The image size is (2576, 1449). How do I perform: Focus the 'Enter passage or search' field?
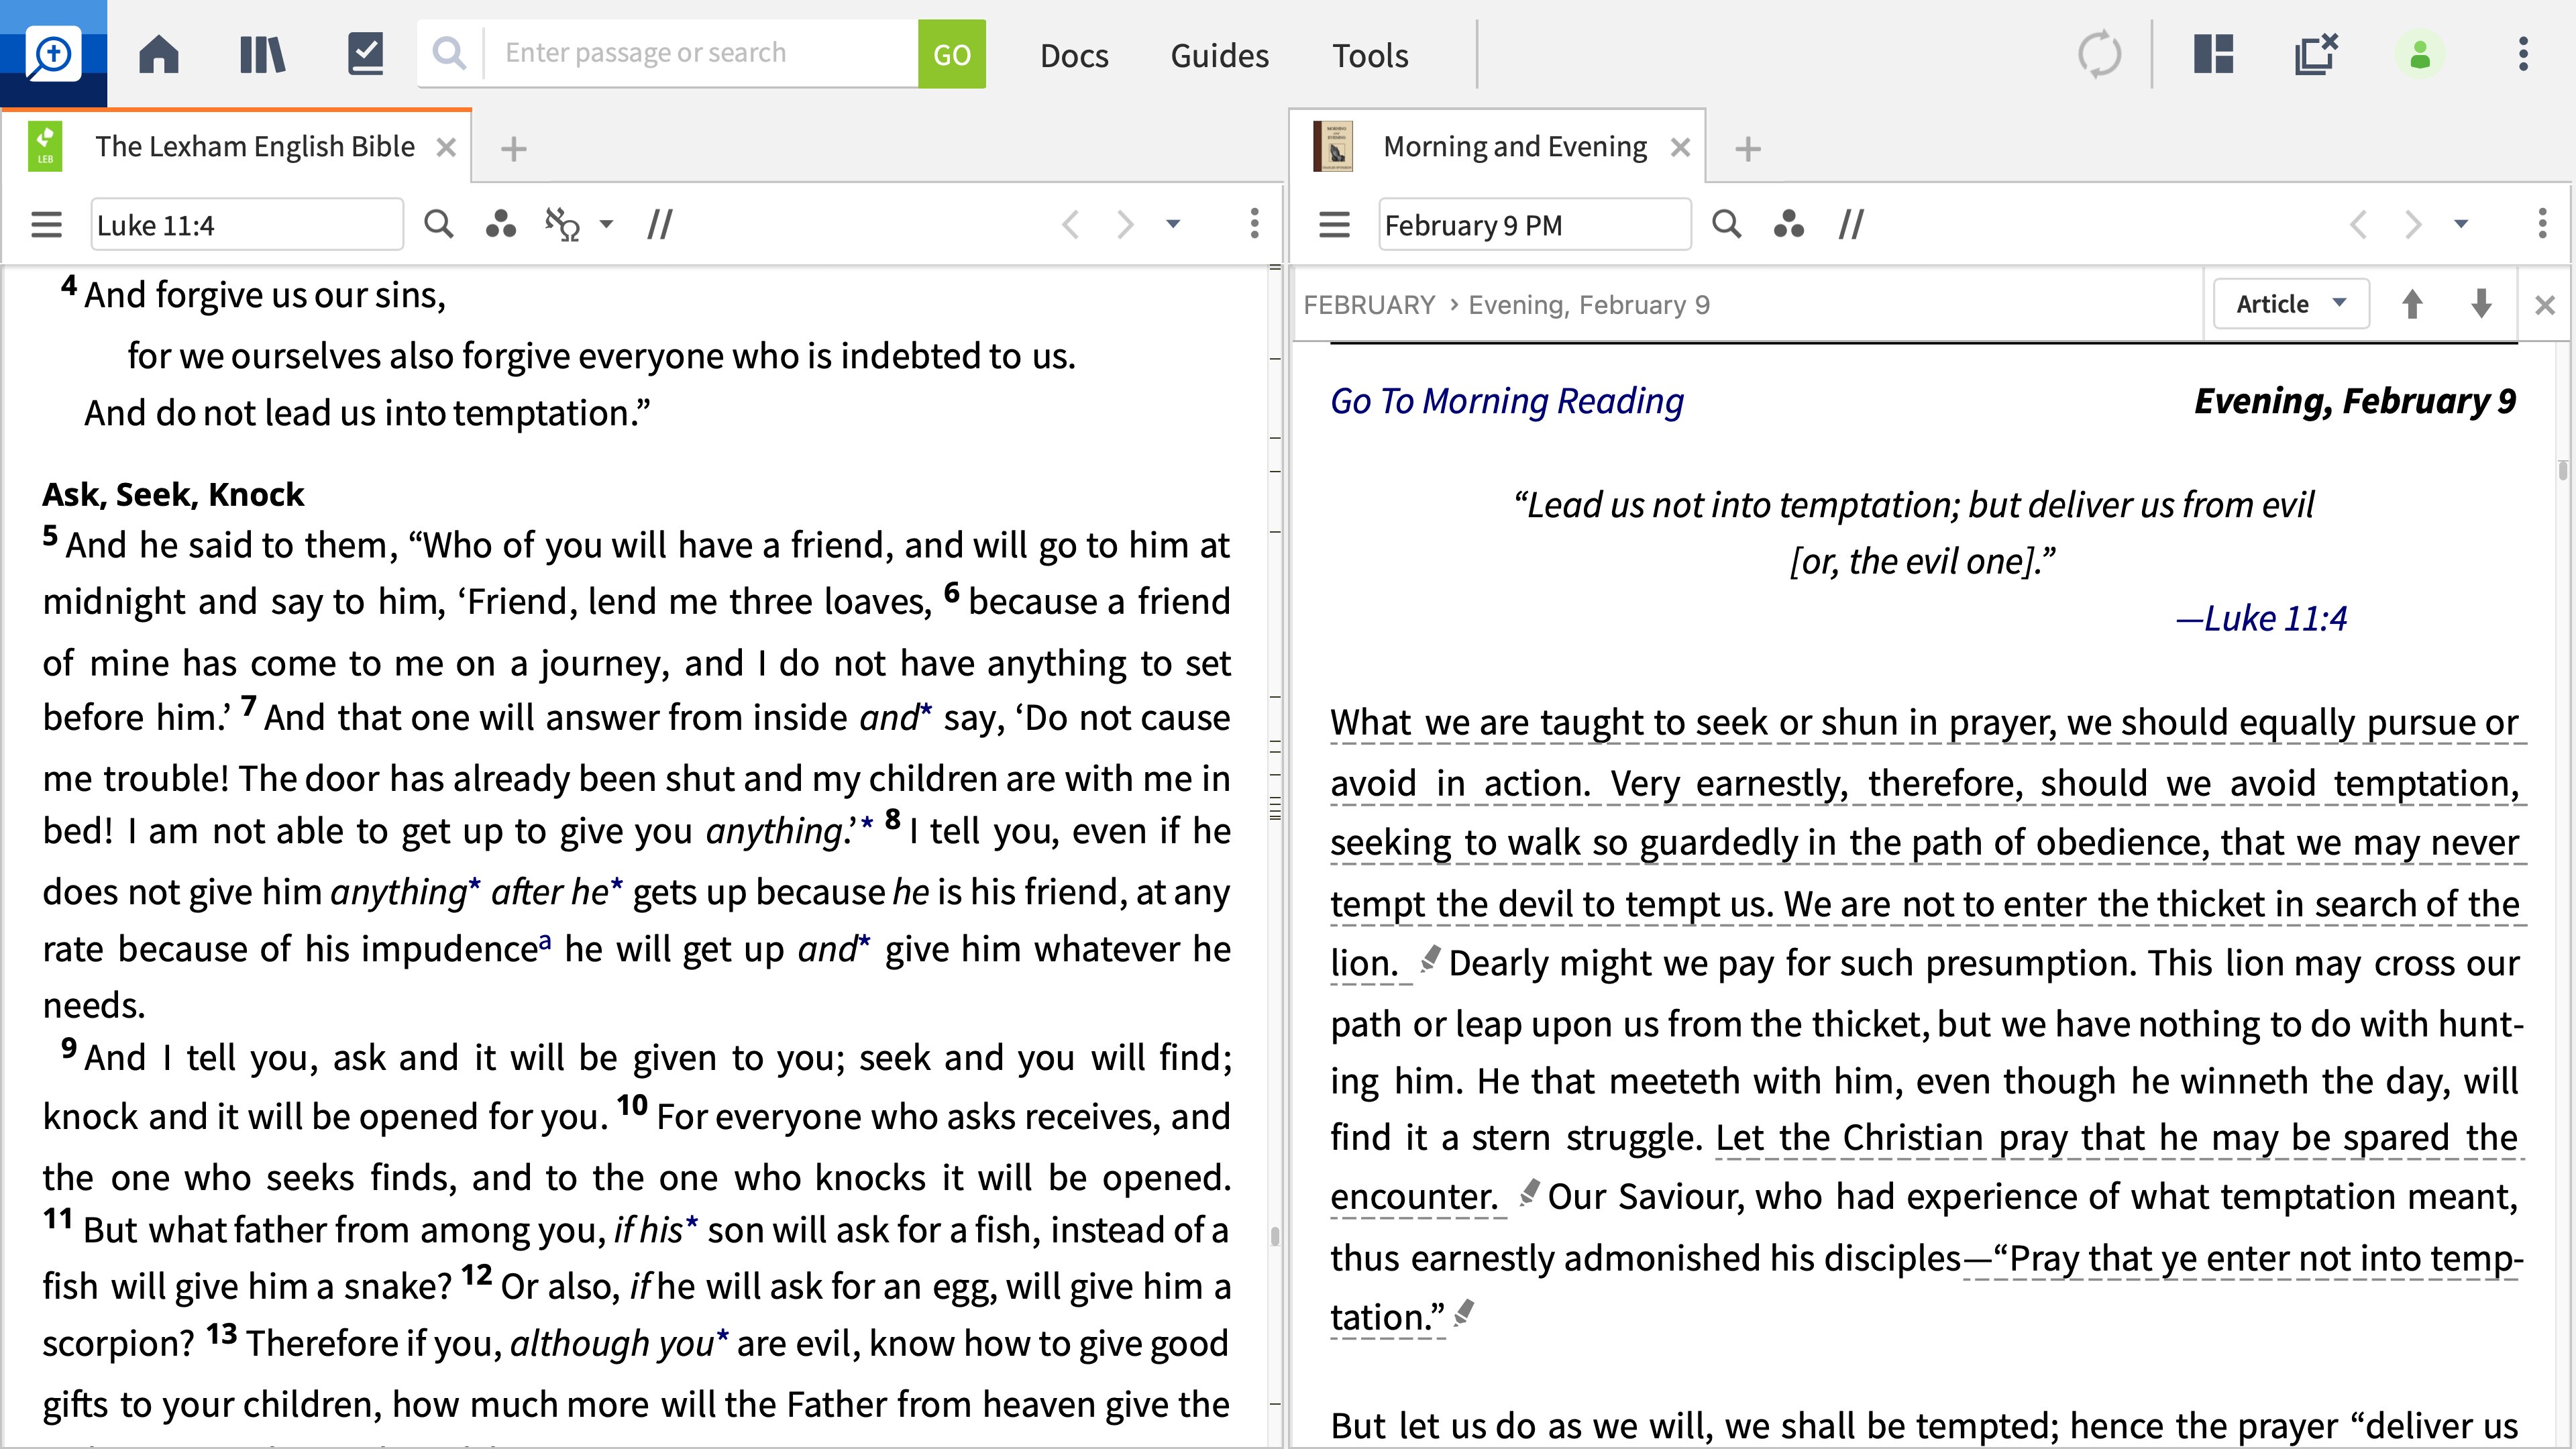[700, 53]
